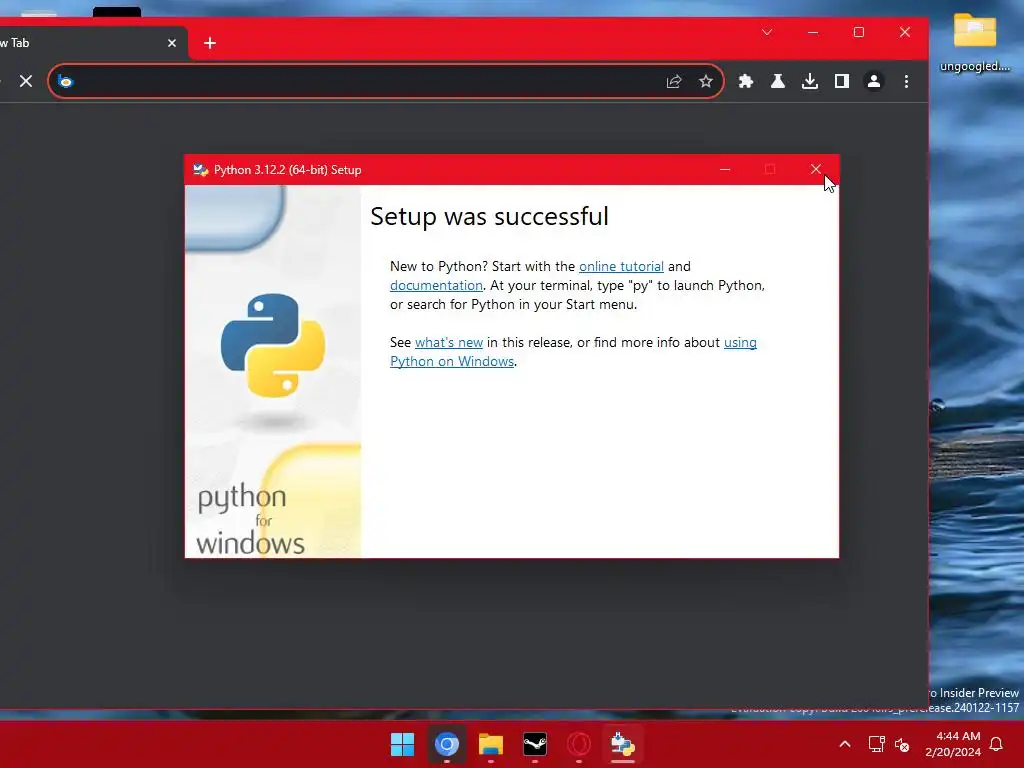Screen dimensions: 1024x768
Task: Open Steam from the taskbar
Action: 535,744
